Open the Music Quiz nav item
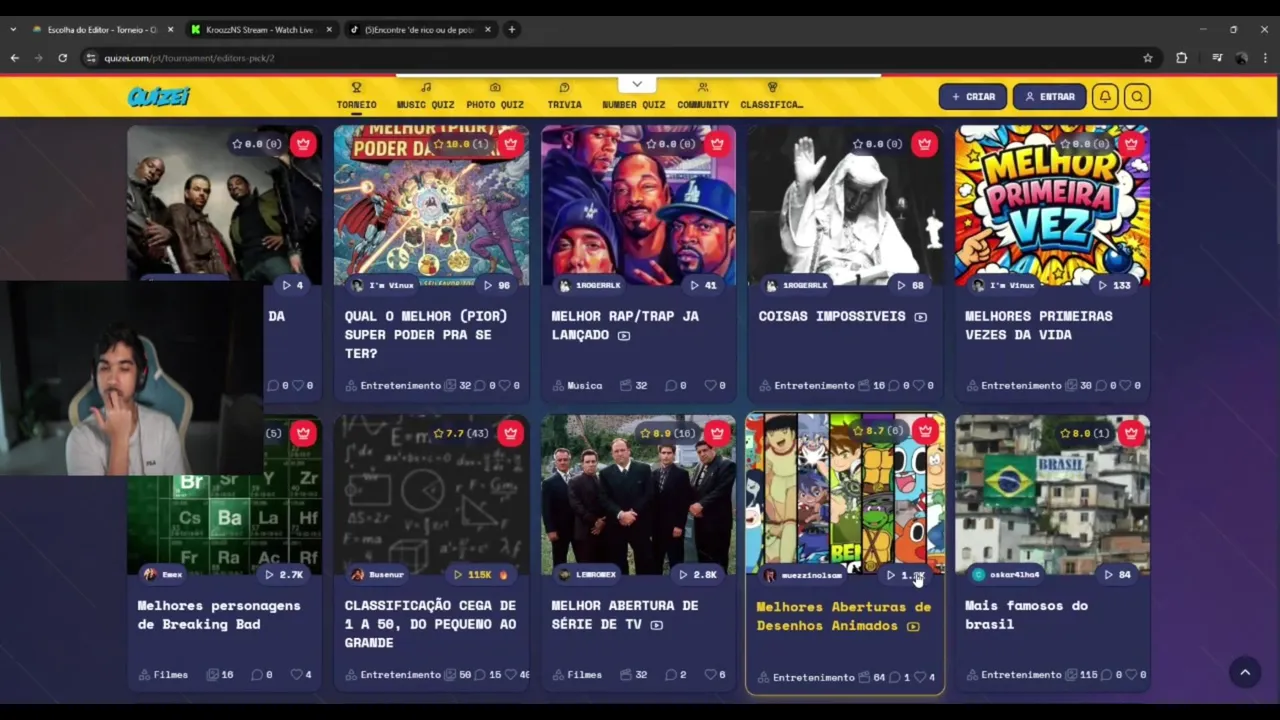Screen dimensions: 1280x720 (425, 96)
